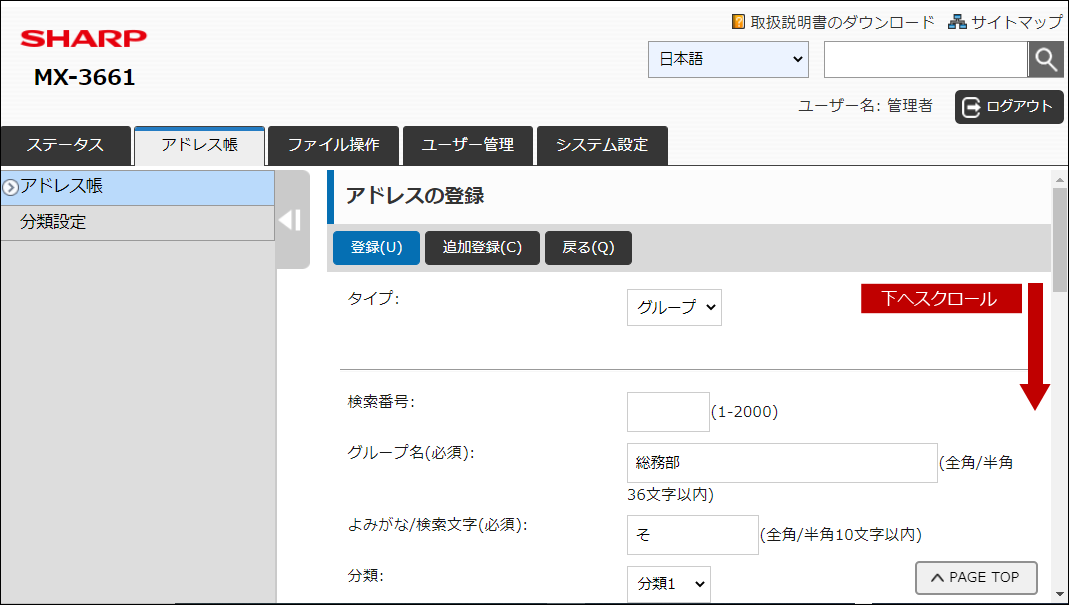Click the 戻る(Q) button
This screenshot has width=1069, height=605.
[x=588, y=248]
